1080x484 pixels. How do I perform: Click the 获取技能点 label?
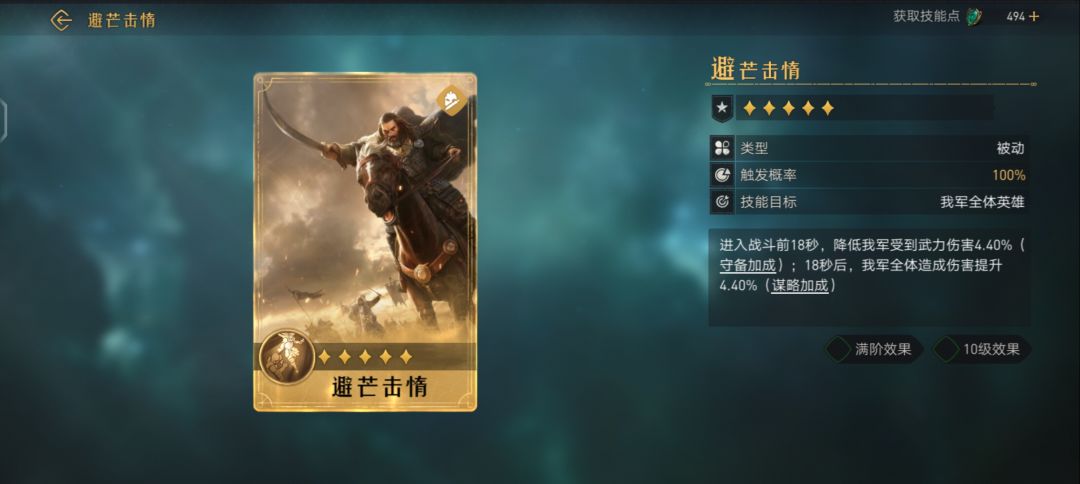[x=926, y=17]
